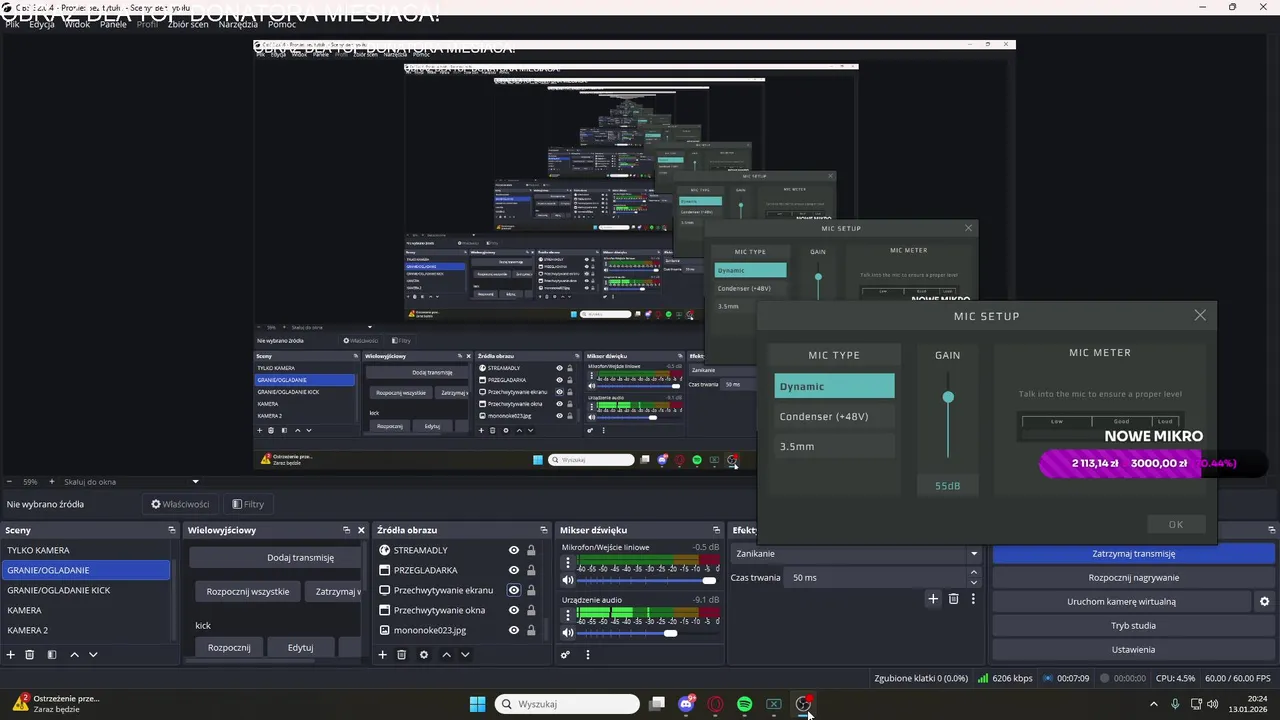
Task: Mute Mikrofon/Wejście liniowe speaker icon
Action: click(568, 580)
